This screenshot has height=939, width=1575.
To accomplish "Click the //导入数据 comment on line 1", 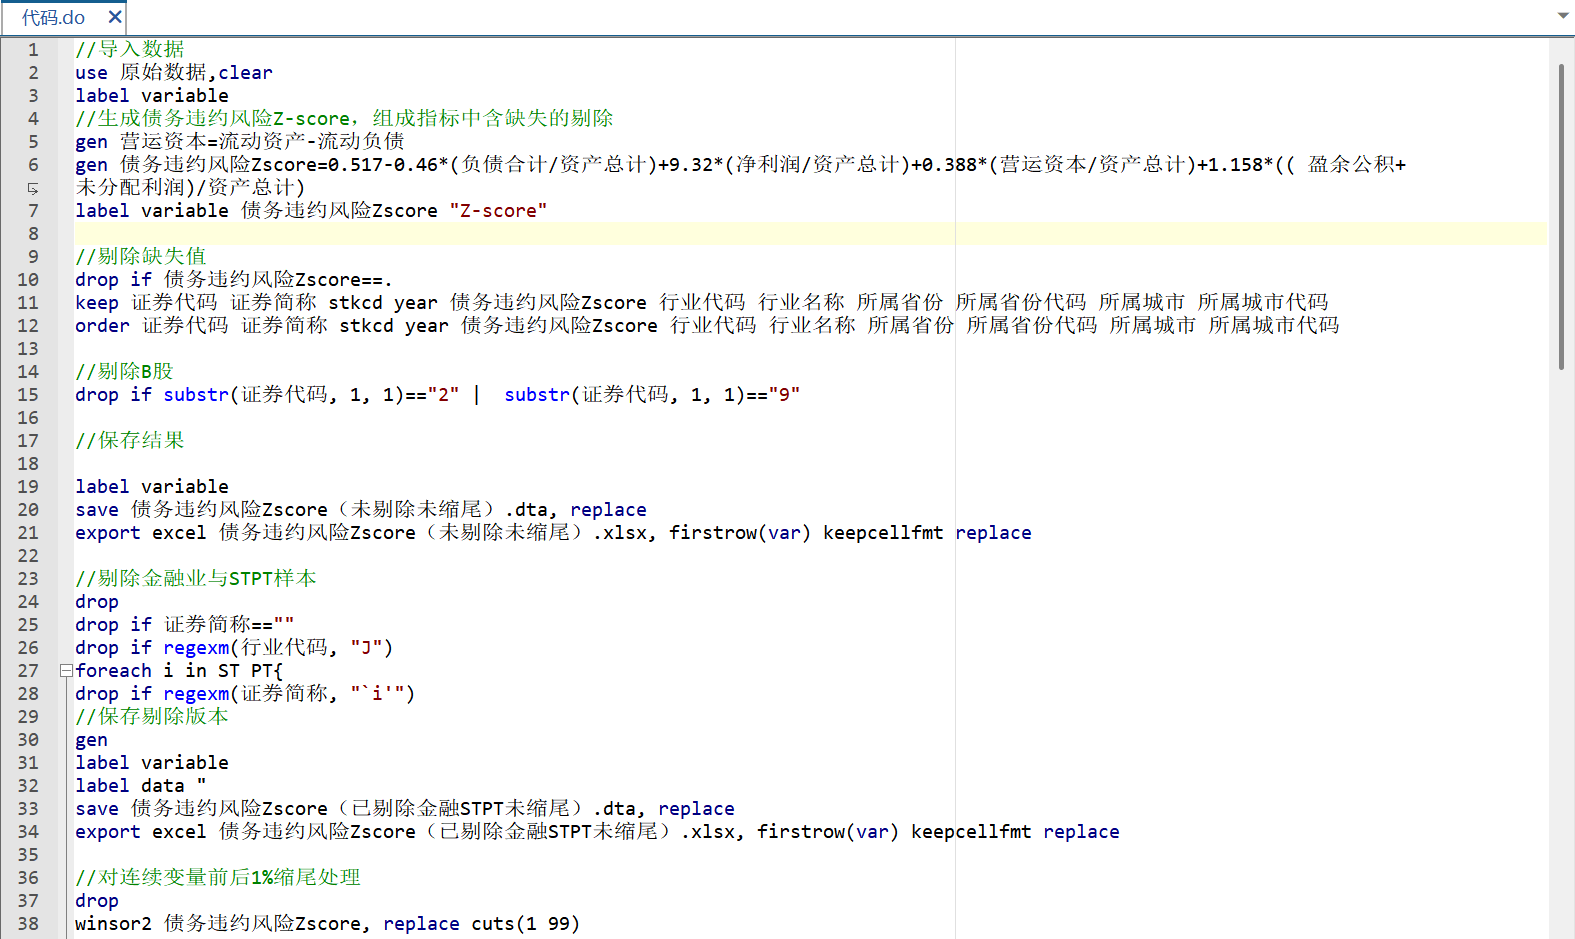I will click(x=130, y=50).
